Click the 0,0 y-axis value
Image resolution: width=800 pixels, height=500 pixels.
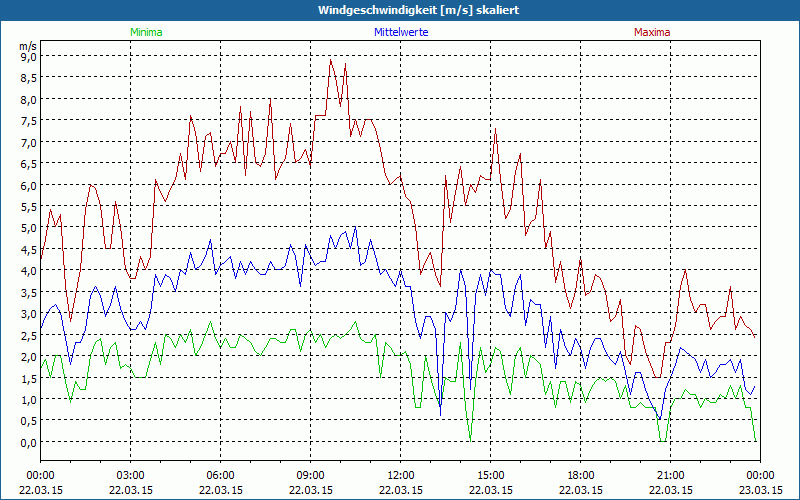tap(29, 442)
